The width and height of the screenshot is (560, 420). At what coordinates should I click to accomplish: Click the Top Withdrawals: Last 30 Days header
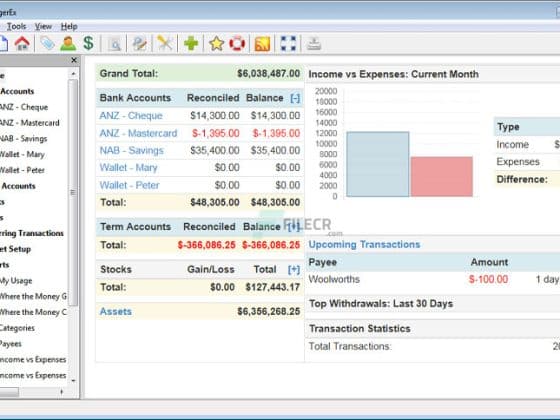(381, 304)
